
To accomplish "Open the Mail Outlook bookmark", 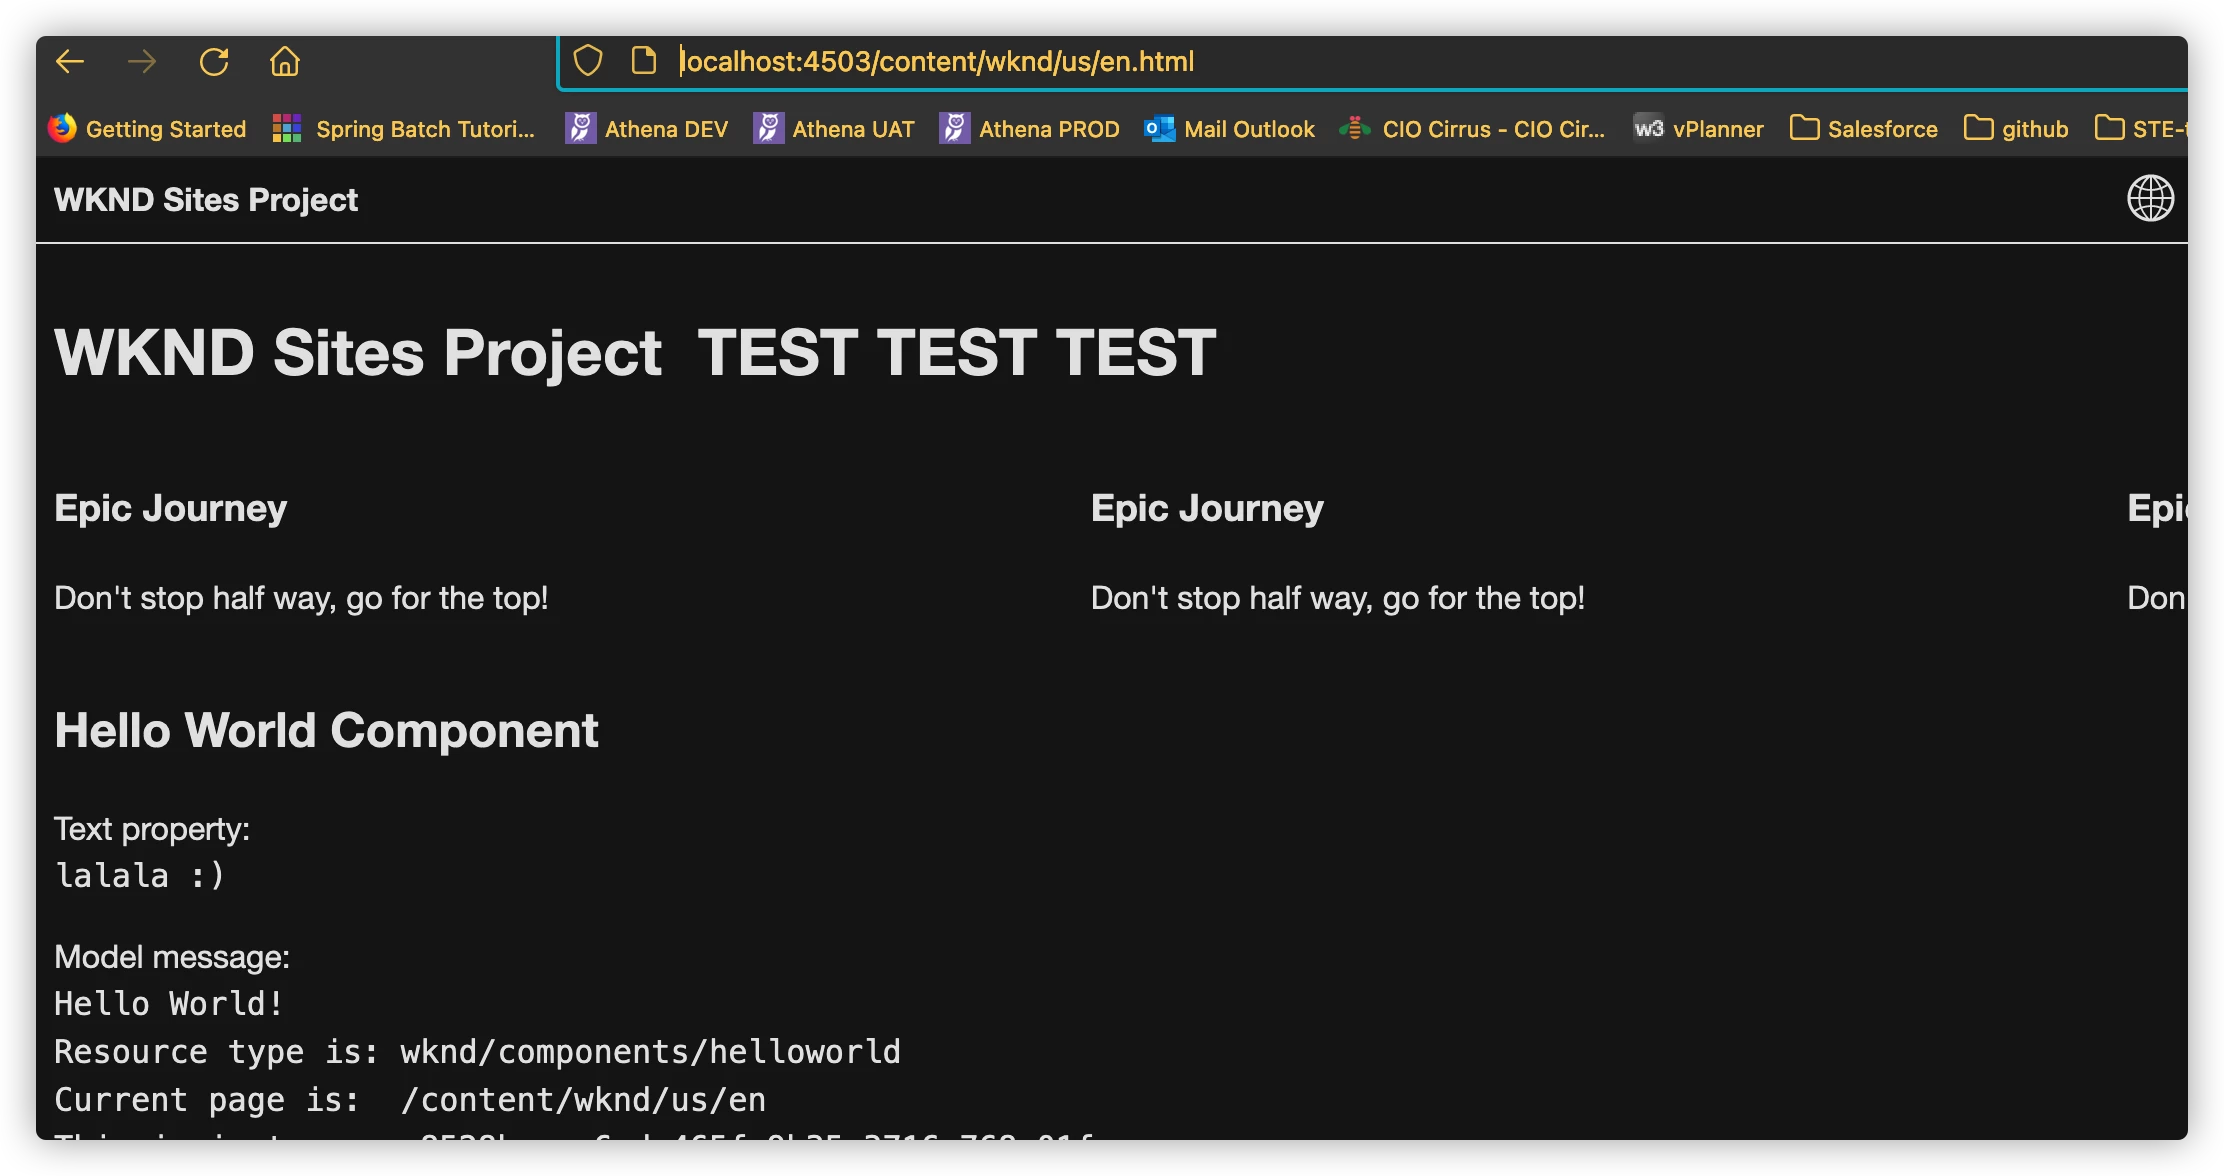I will pyautogui.click(x=1230, y=129).
